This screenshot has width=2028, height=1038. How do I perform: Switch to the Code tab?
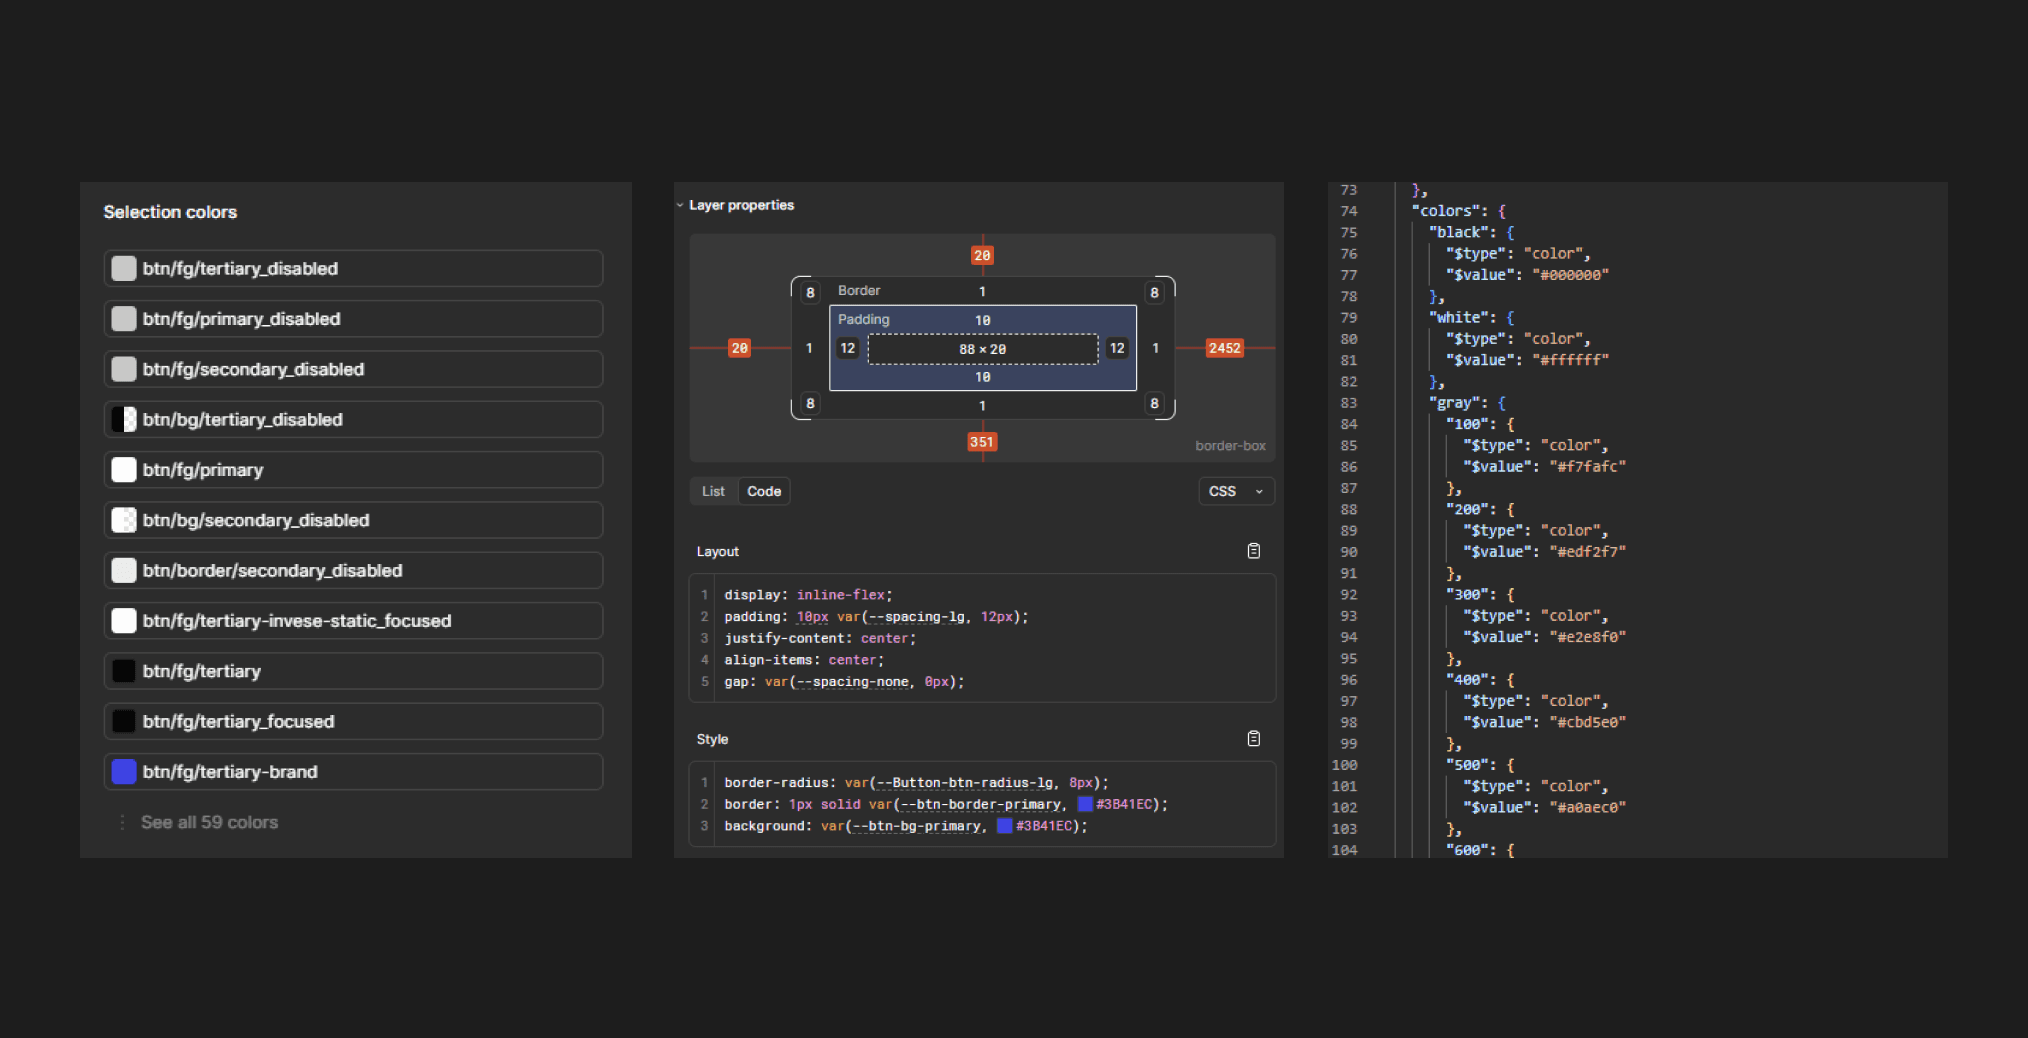[764, 491]
